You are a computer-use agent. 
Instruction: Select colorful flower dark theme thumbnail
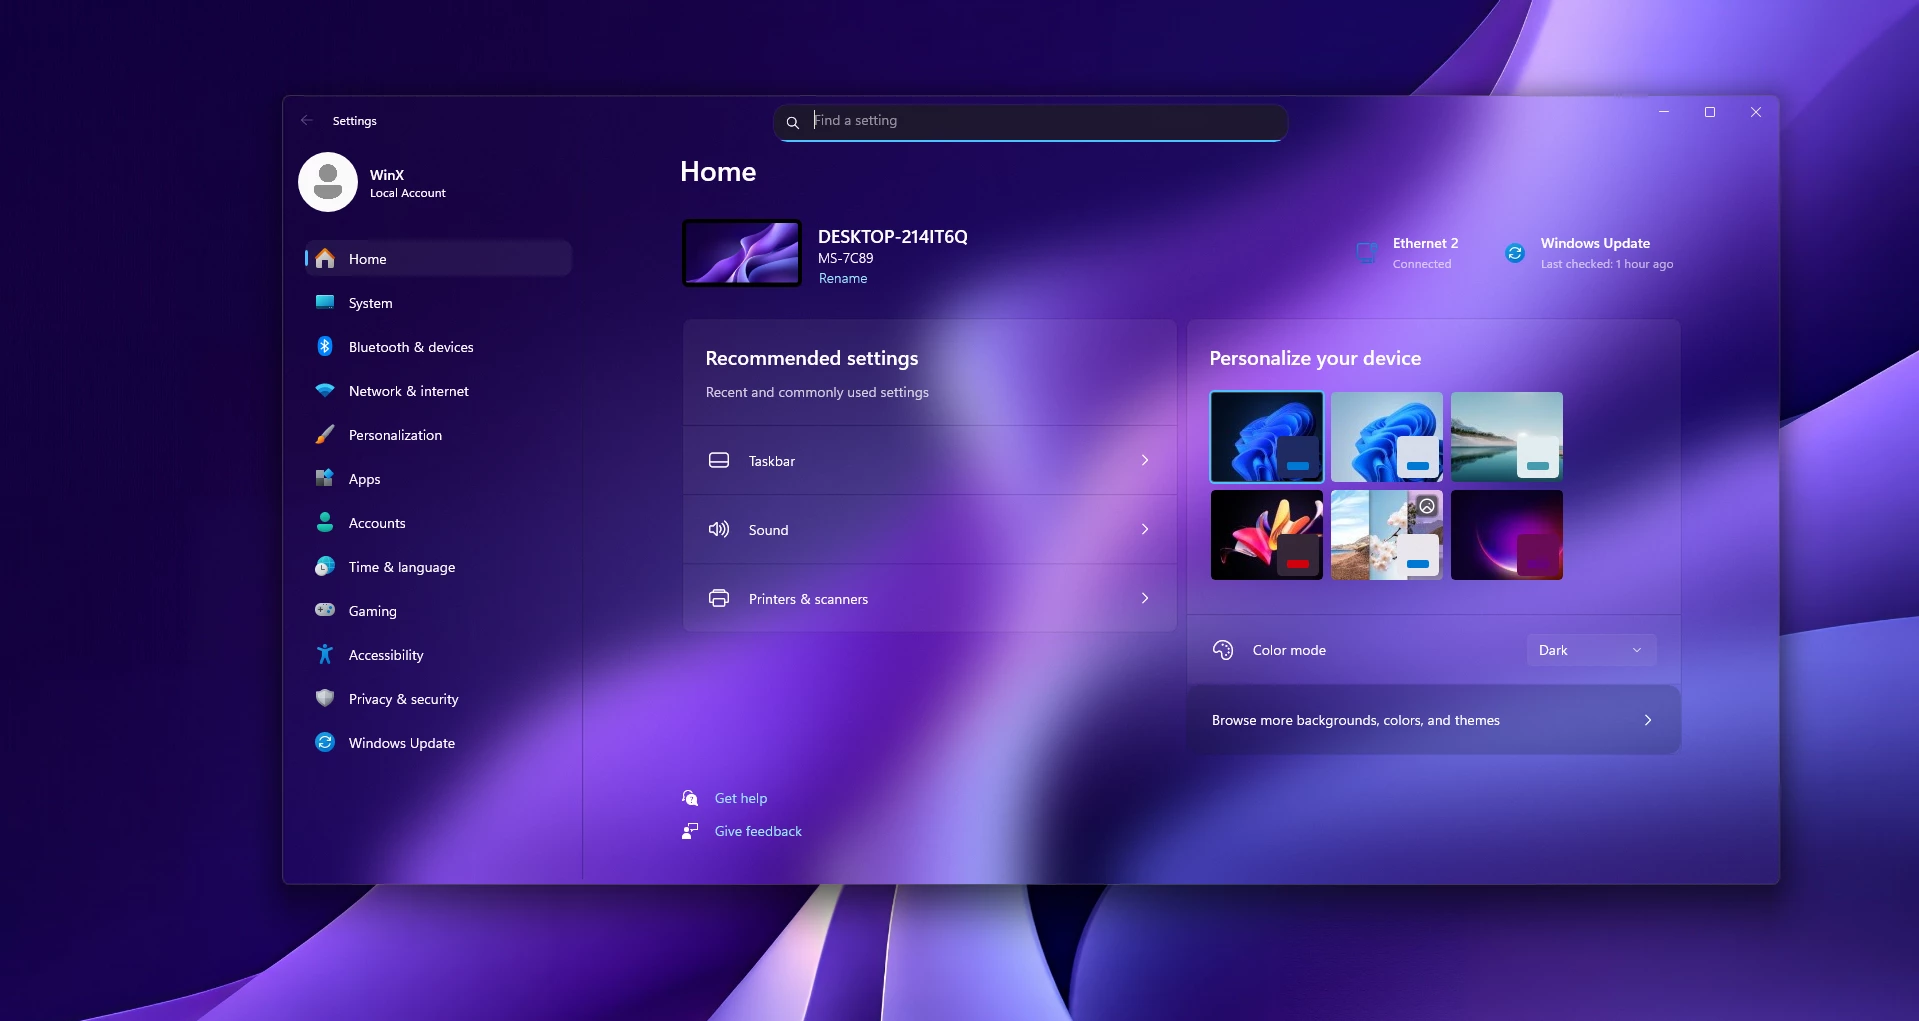1267,535
